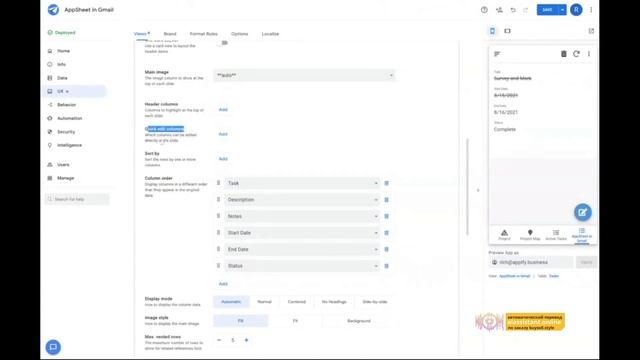Add a Sort by entry
Viewport: 640px width, 360px height.
point(223,159)
